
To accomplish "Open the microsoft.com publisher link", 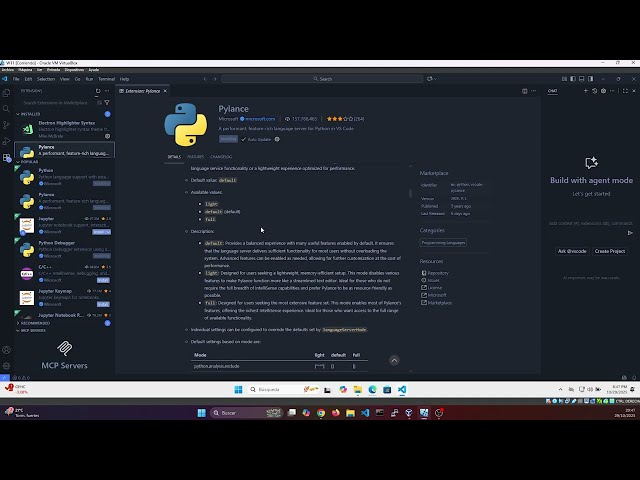I will [260, 119].
